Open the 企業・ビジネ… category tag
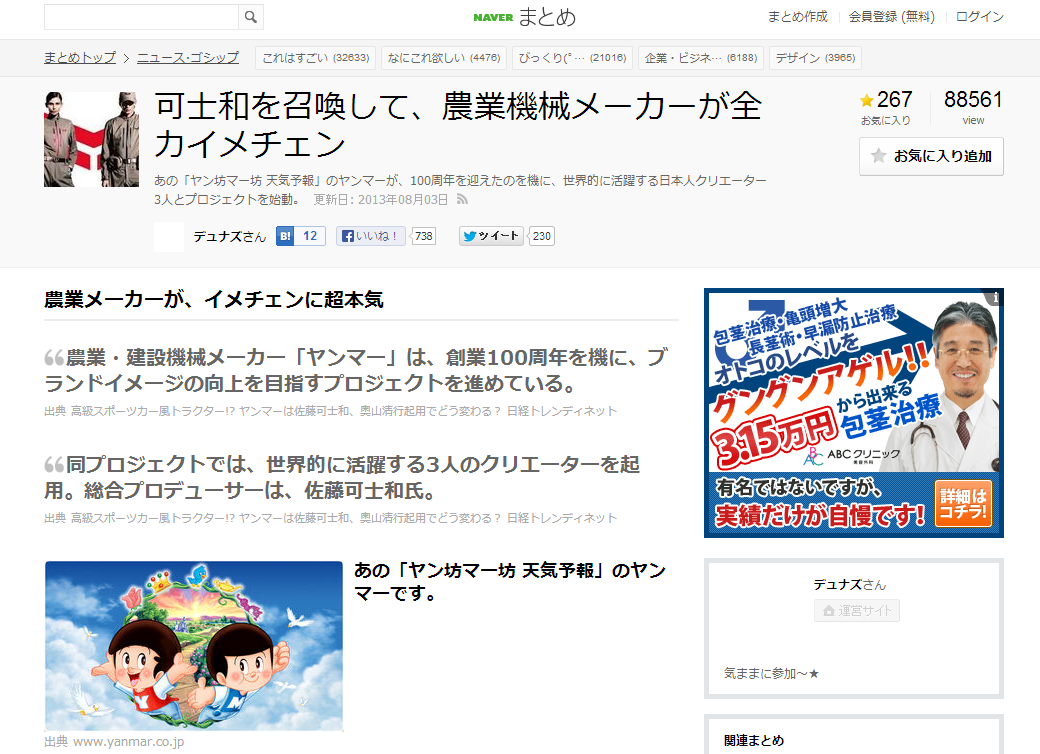The height and width of the screenshot is (754, 1040). (700, 58)
